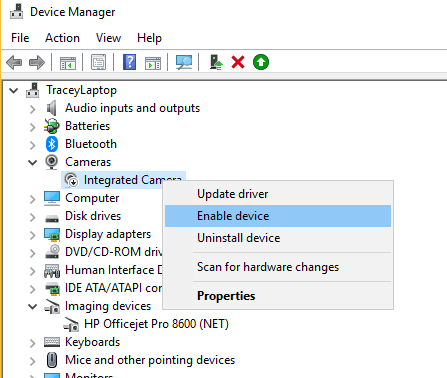Expand the Computer category
Viewport: 447px width, 378px height.
pos(32,199)
